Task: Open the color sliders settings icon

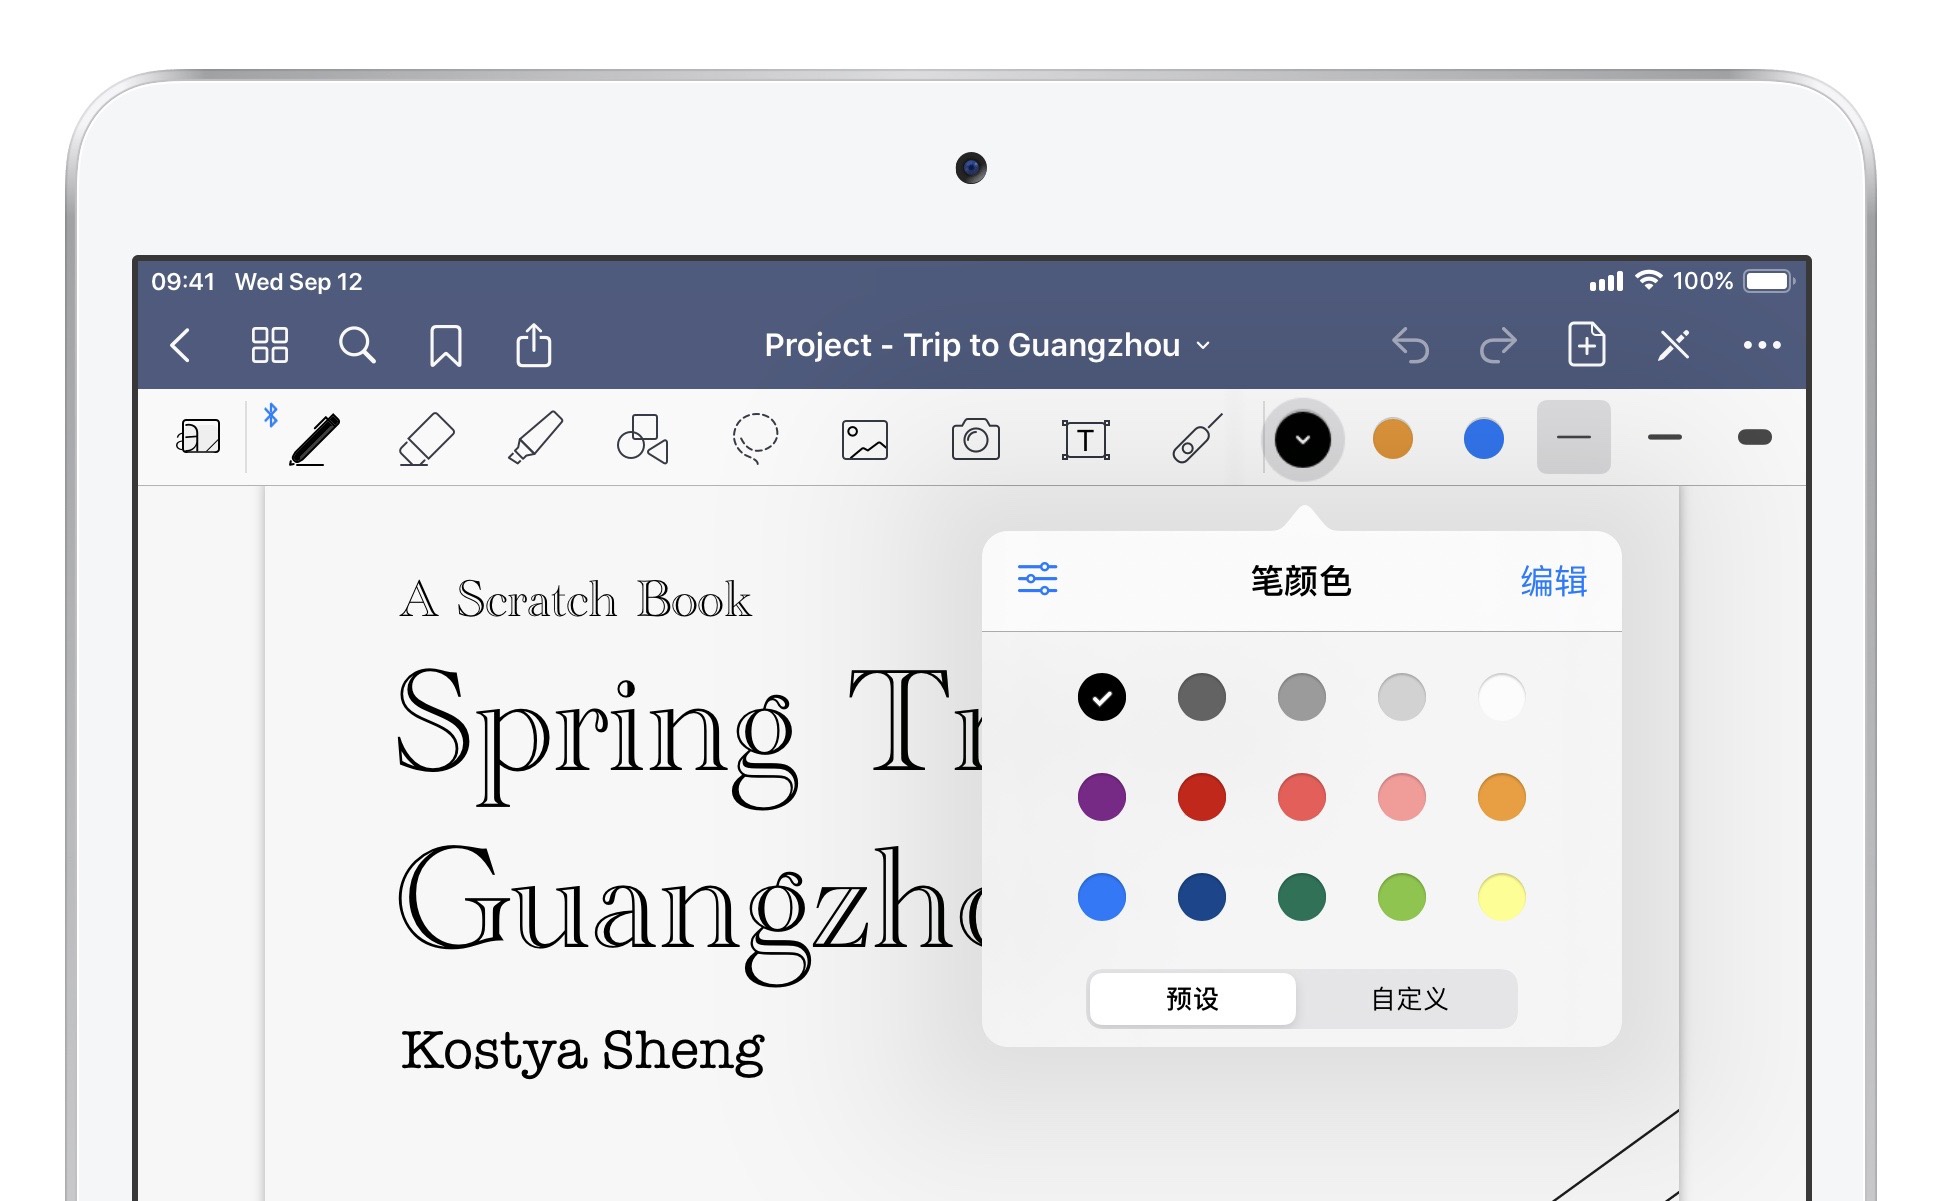Action: [1037, 579]
